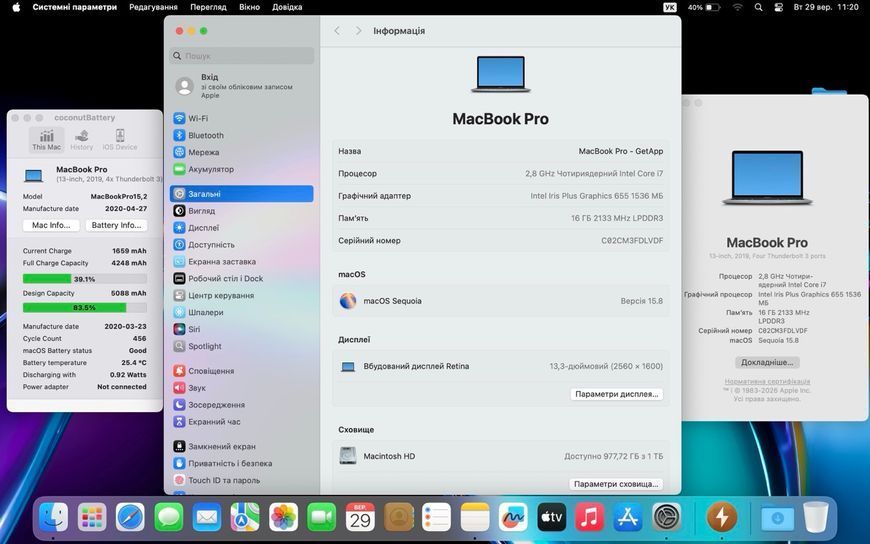The image size is (870, 544).
Task: Open Music app in Dock
Action: [590, 517]
